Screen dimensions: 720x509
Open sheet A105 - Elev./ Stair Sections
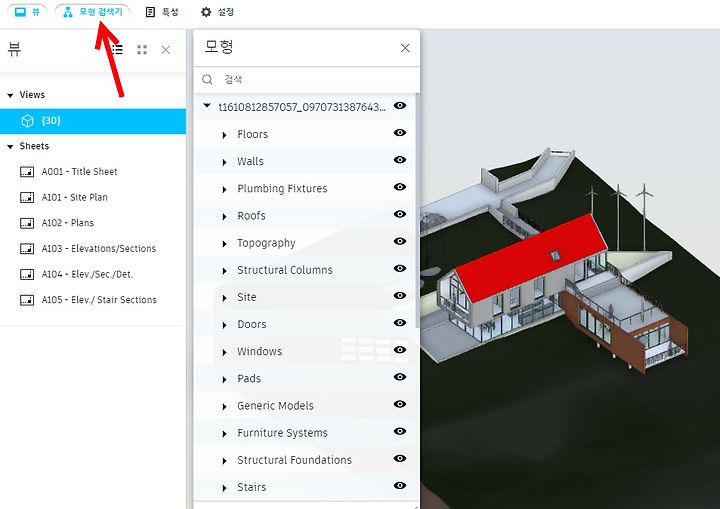(x=99, y=300)
